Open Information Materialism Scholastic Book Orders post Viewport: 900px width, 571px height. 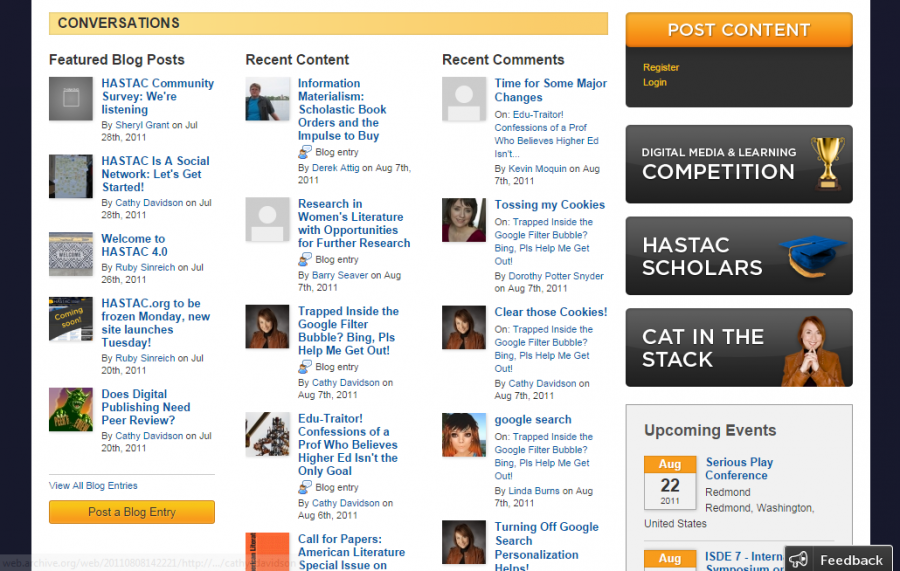[342, 110]
